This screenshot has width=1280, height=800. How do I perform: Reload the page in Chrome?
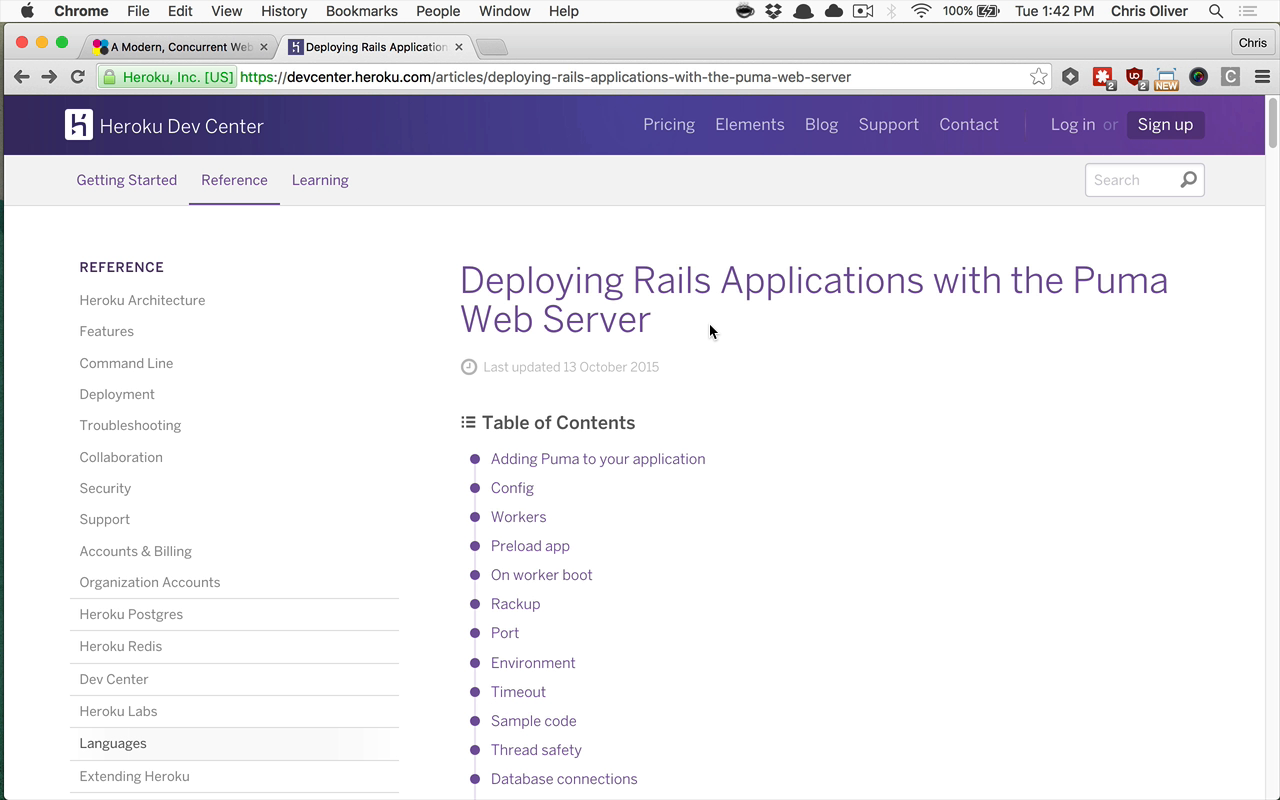[77, 77]
